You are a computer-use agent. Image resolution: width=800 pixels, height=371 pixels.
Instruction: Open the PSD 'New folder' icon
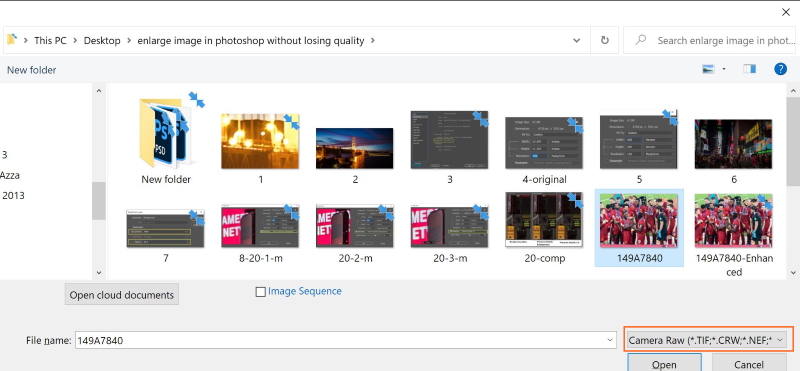(166, 133)
